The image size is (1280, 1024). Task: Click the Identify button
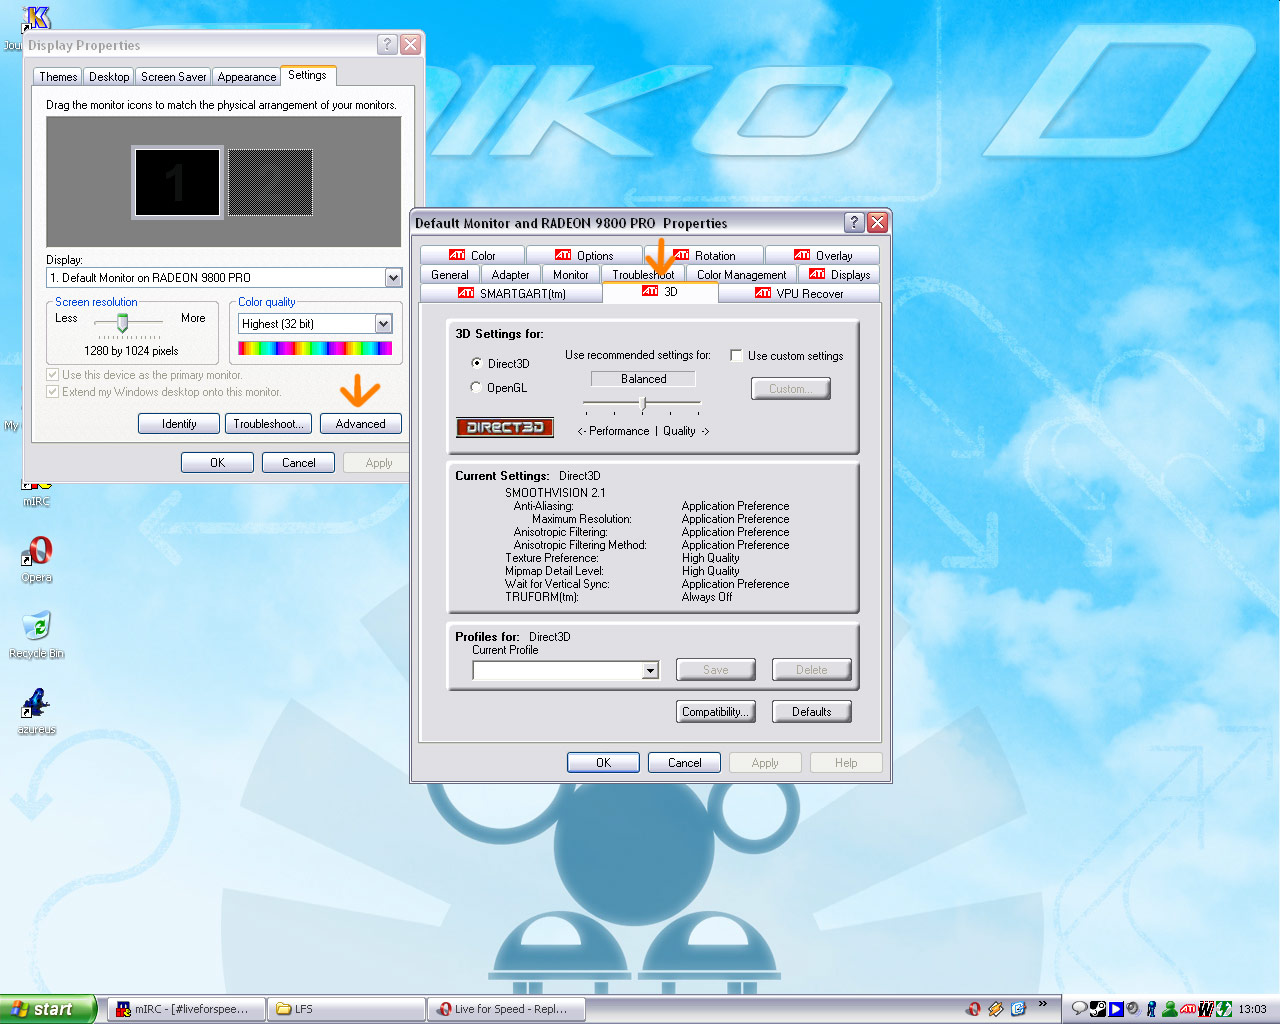click(179, 424)
